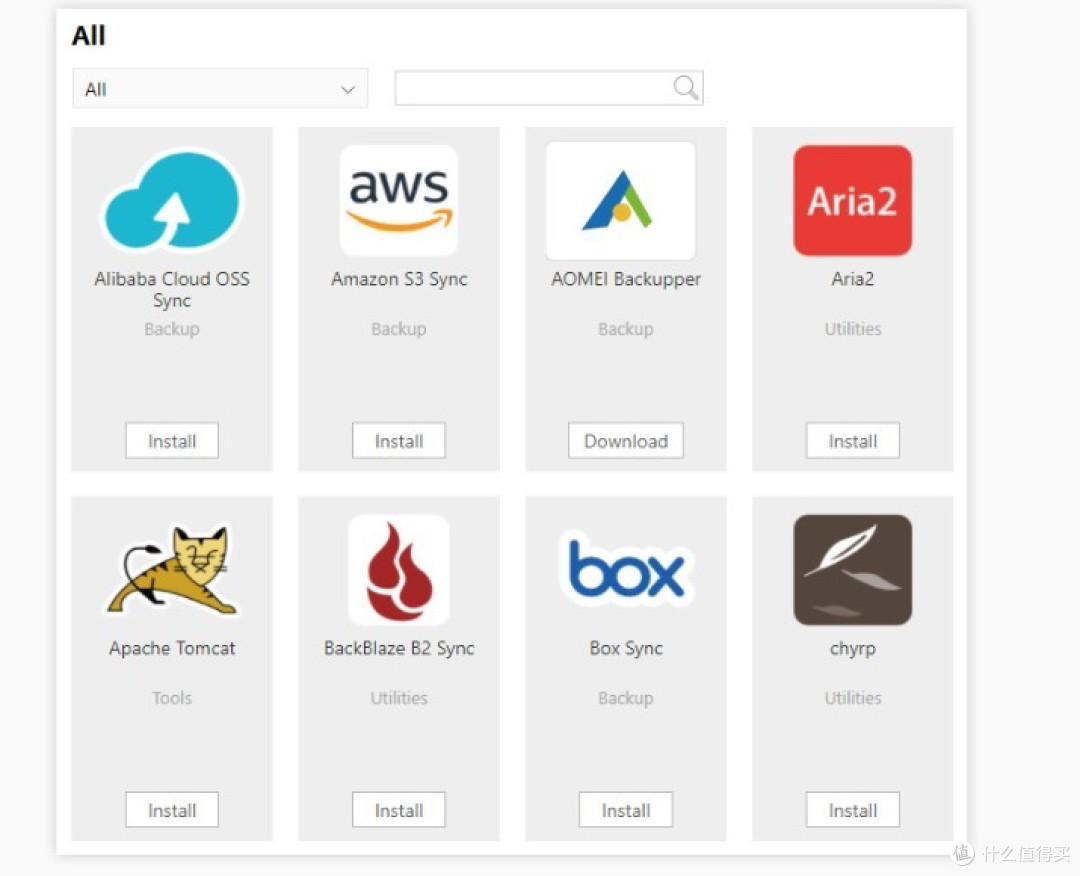The height and width of the screenshot is (876, 1080).
Task: Click the Apache Tomcat title
Action: [172, 648]
